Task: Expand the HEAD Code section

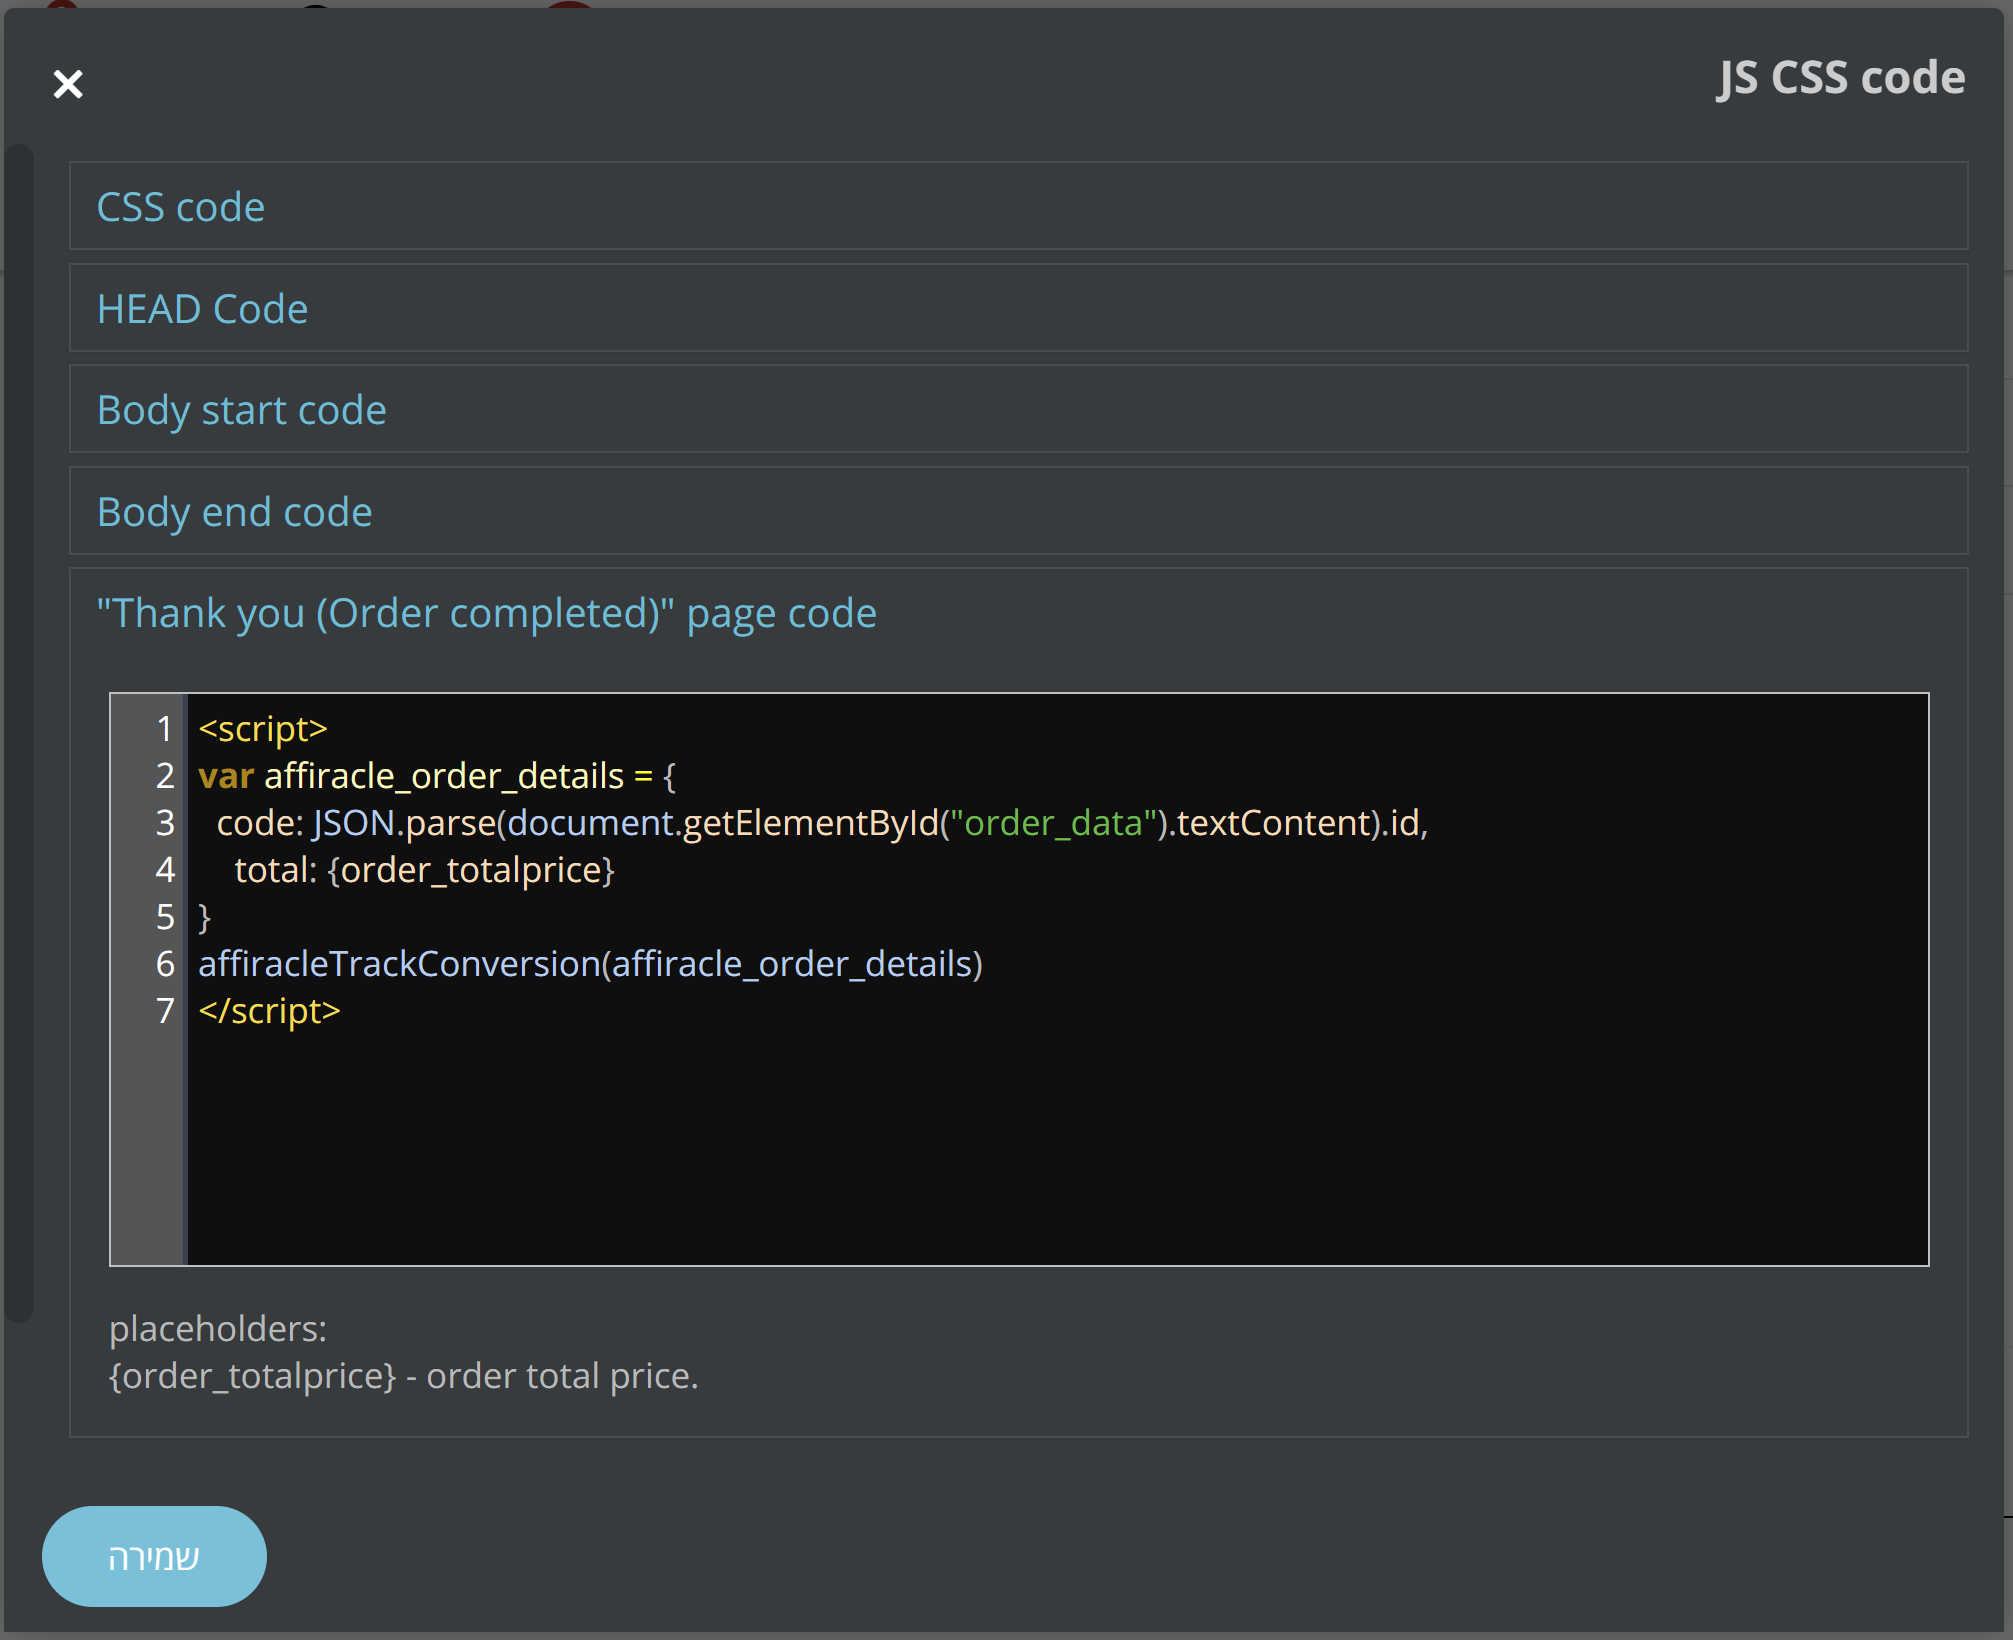Action: 202,309
